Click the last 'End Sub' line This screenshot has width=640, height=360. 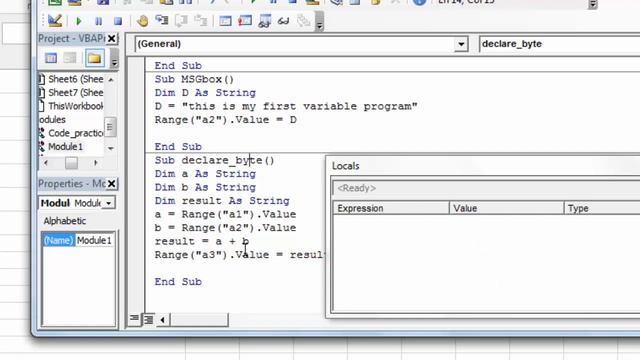[178, 282]
